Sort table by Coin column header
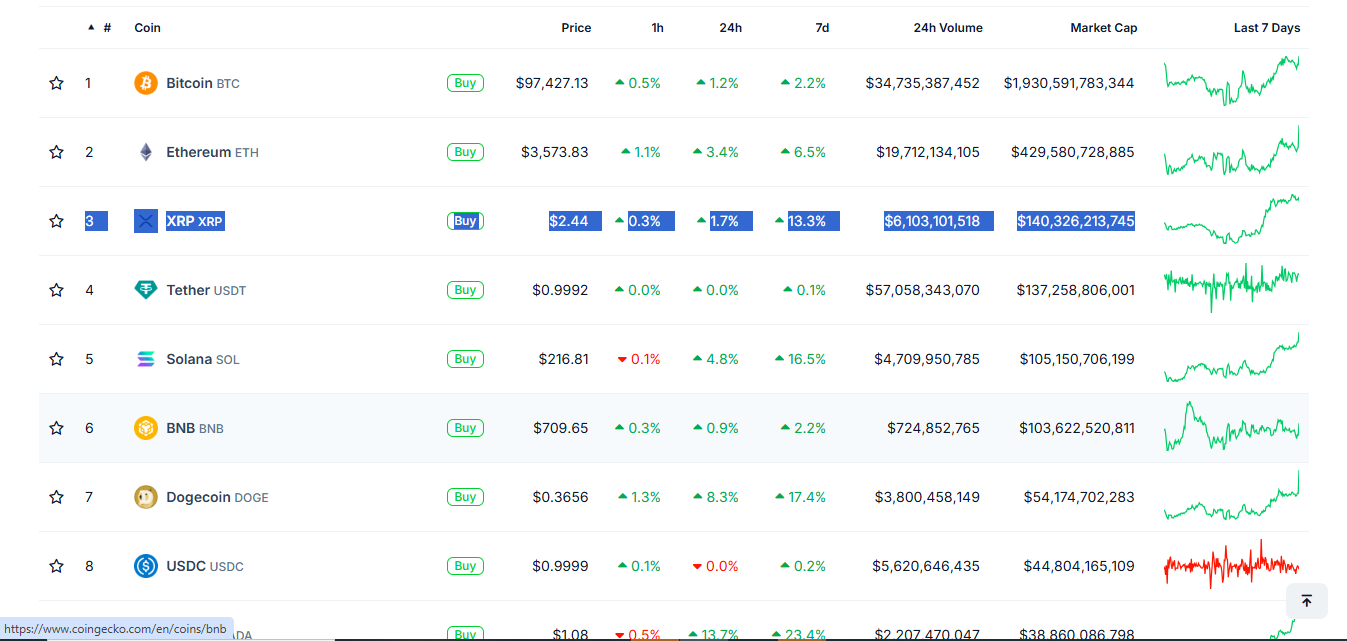 click(147, 28)
